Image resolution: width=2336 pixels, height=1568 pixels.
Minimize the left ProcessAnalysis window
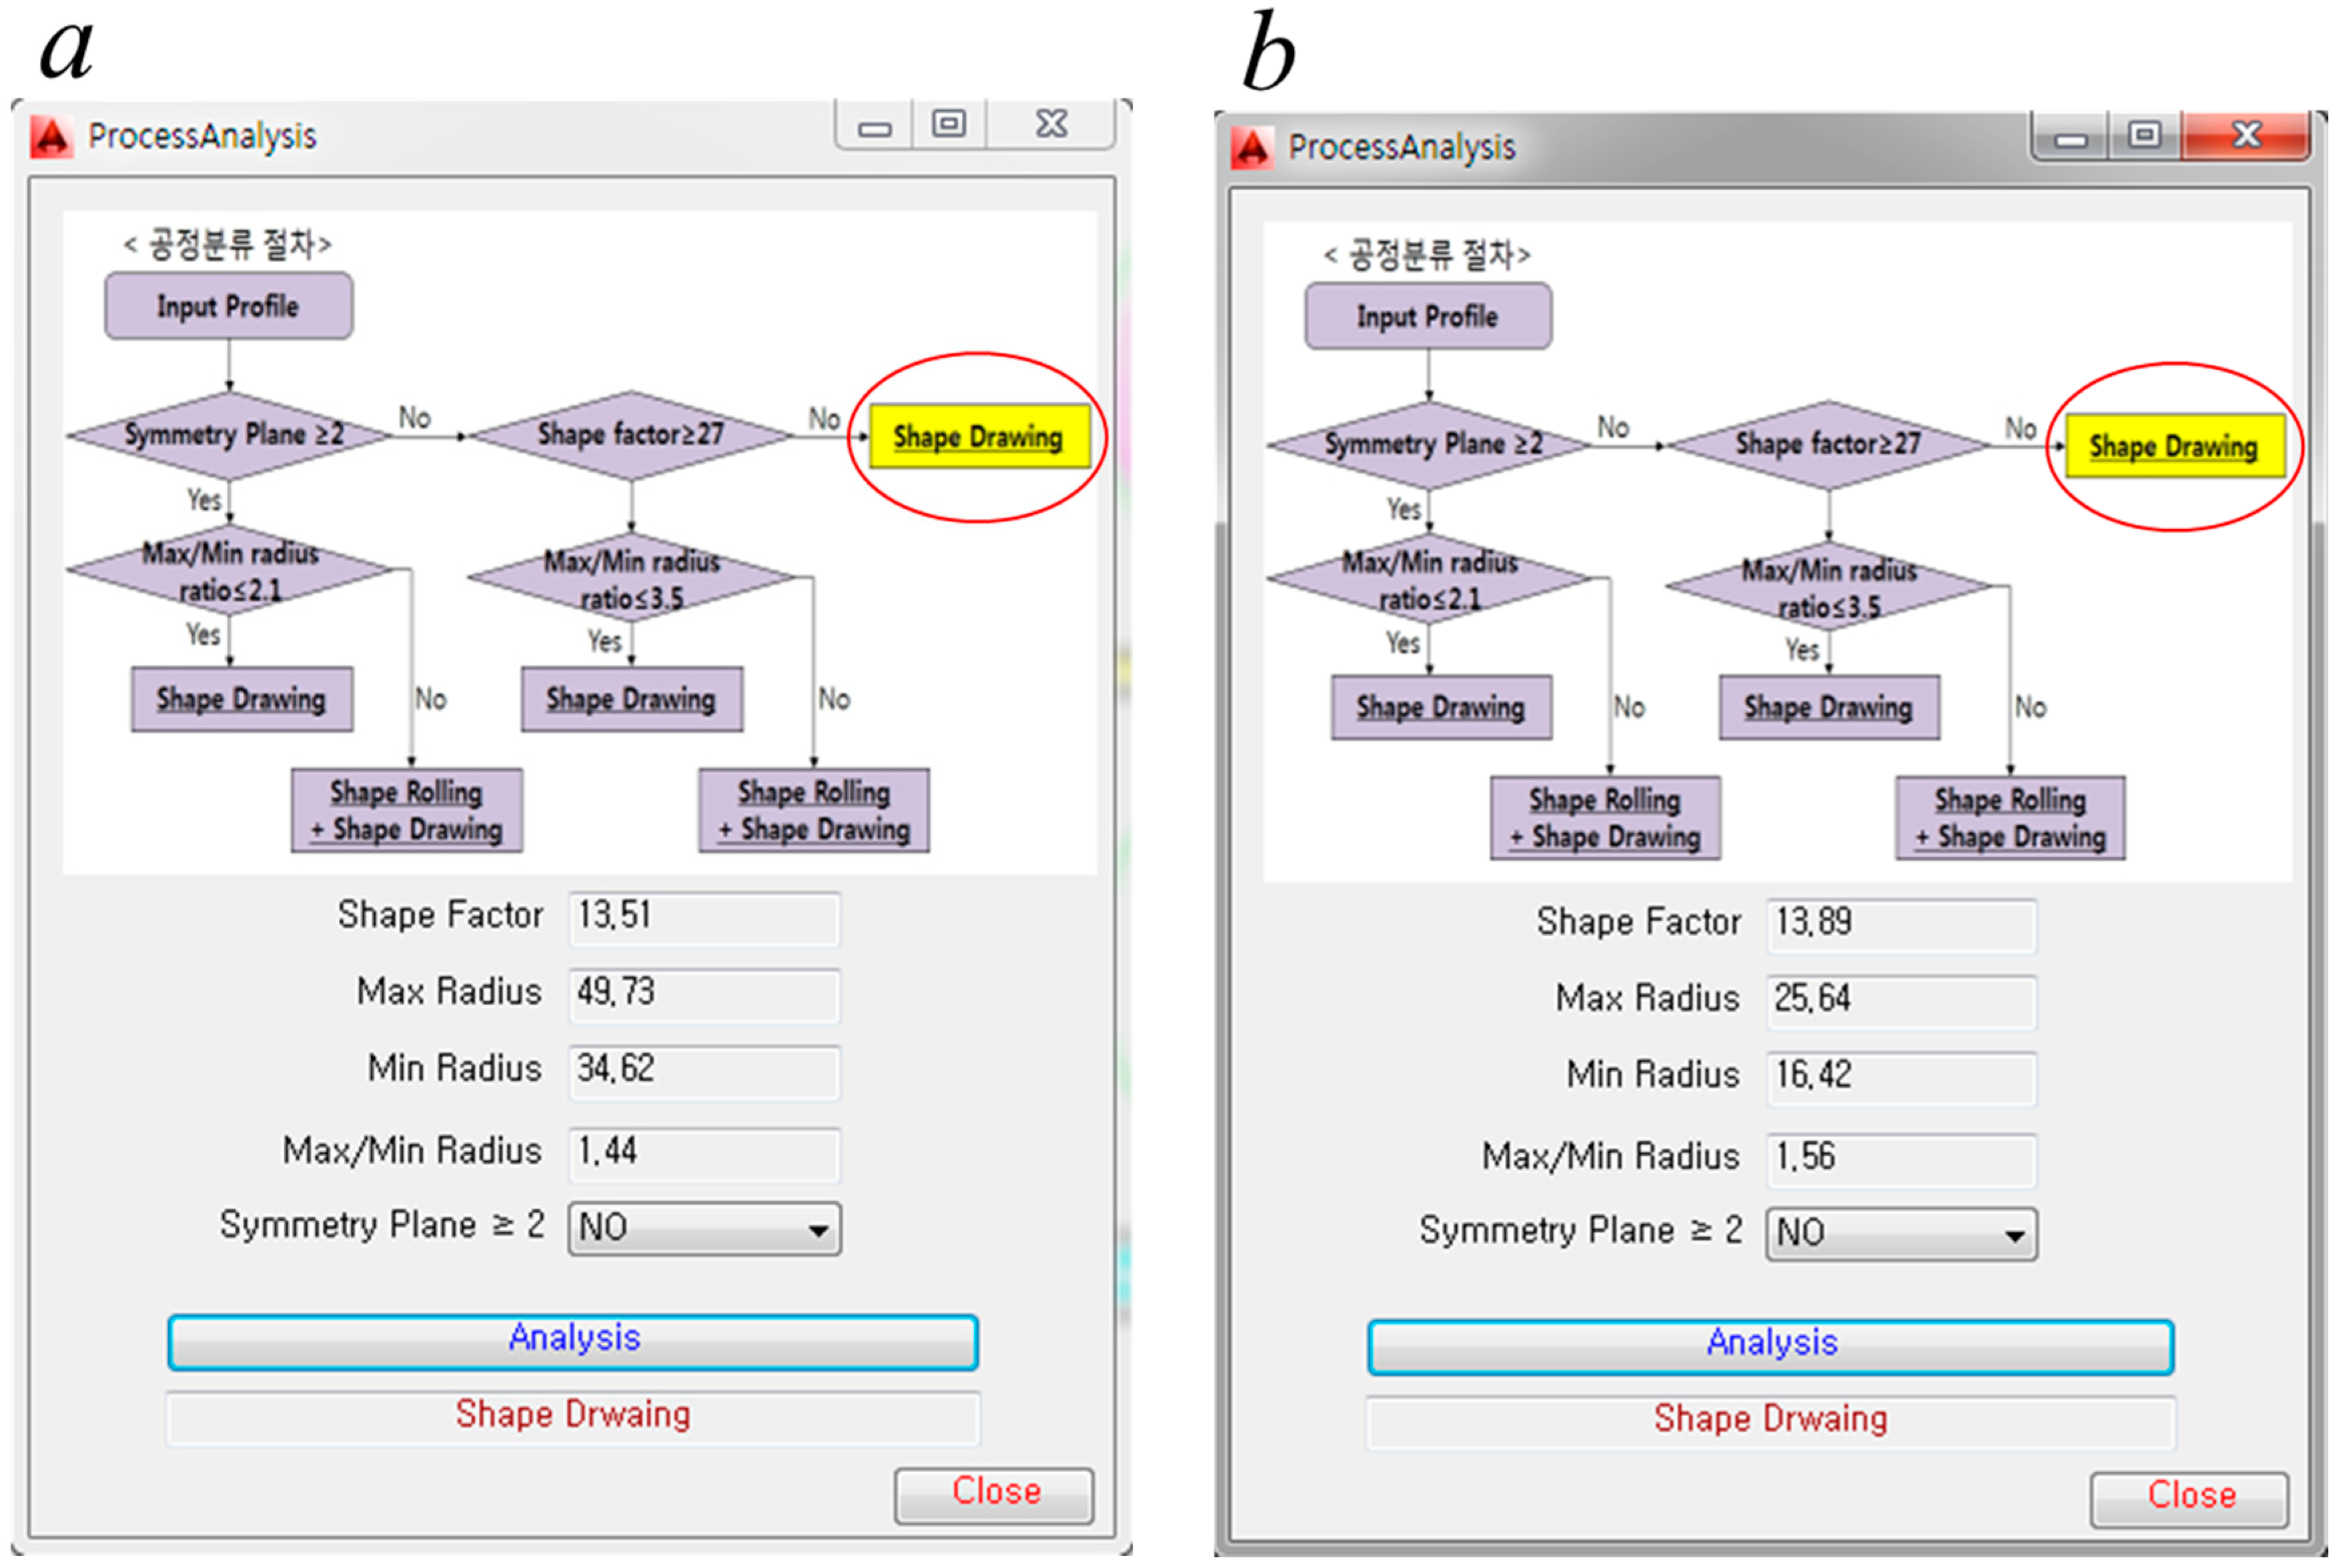click(874, 127)
